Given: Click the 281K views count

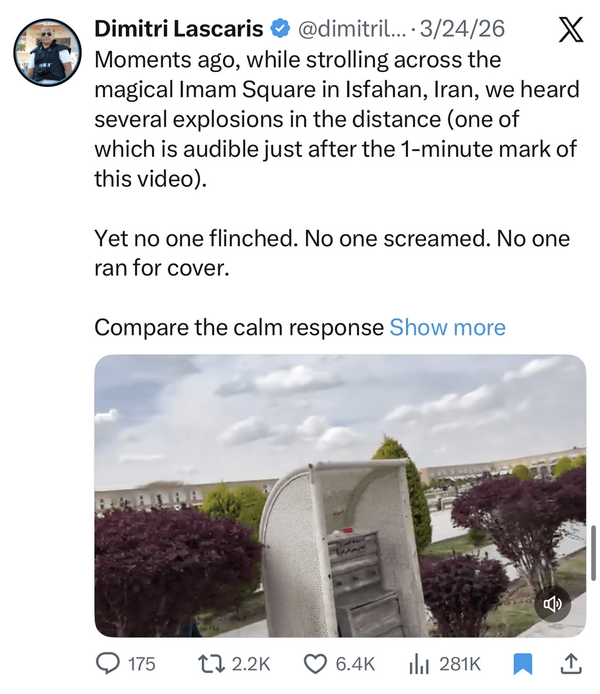Looking at the screenshot, I should click(x=460, y=664).
